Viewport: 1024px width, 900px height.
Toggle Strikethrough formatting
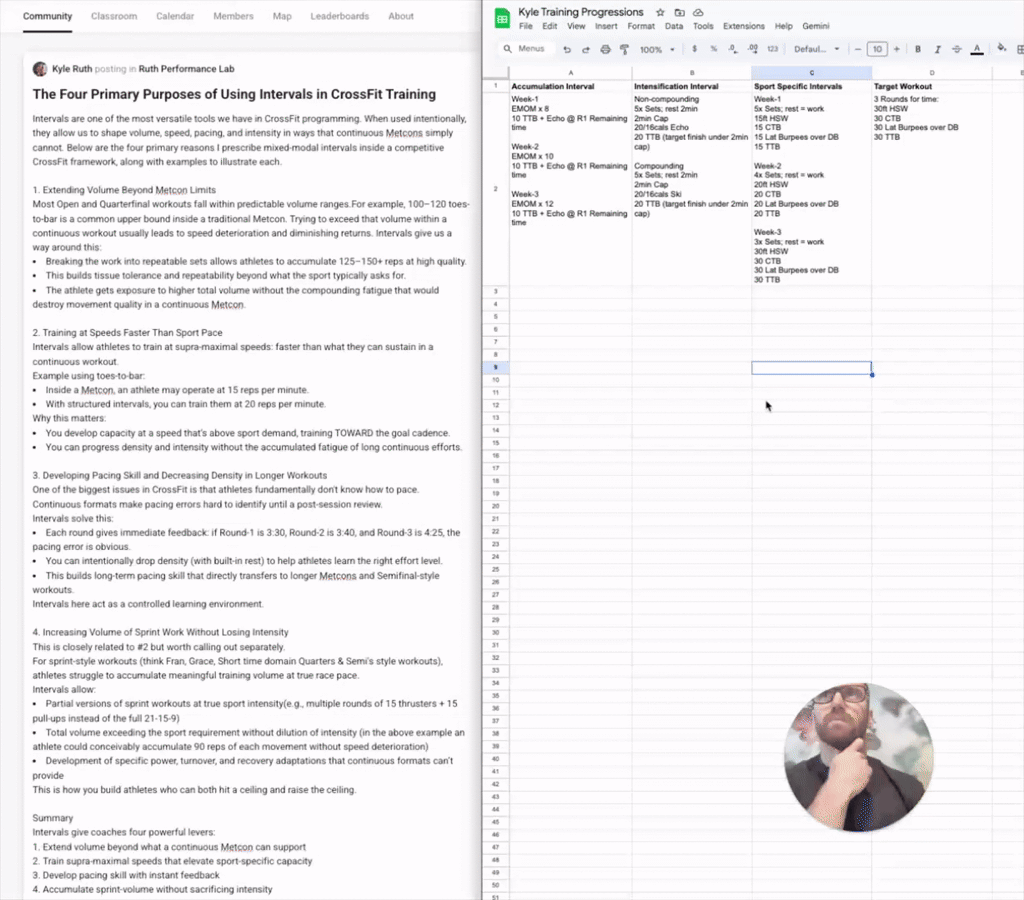coord(957,49)
